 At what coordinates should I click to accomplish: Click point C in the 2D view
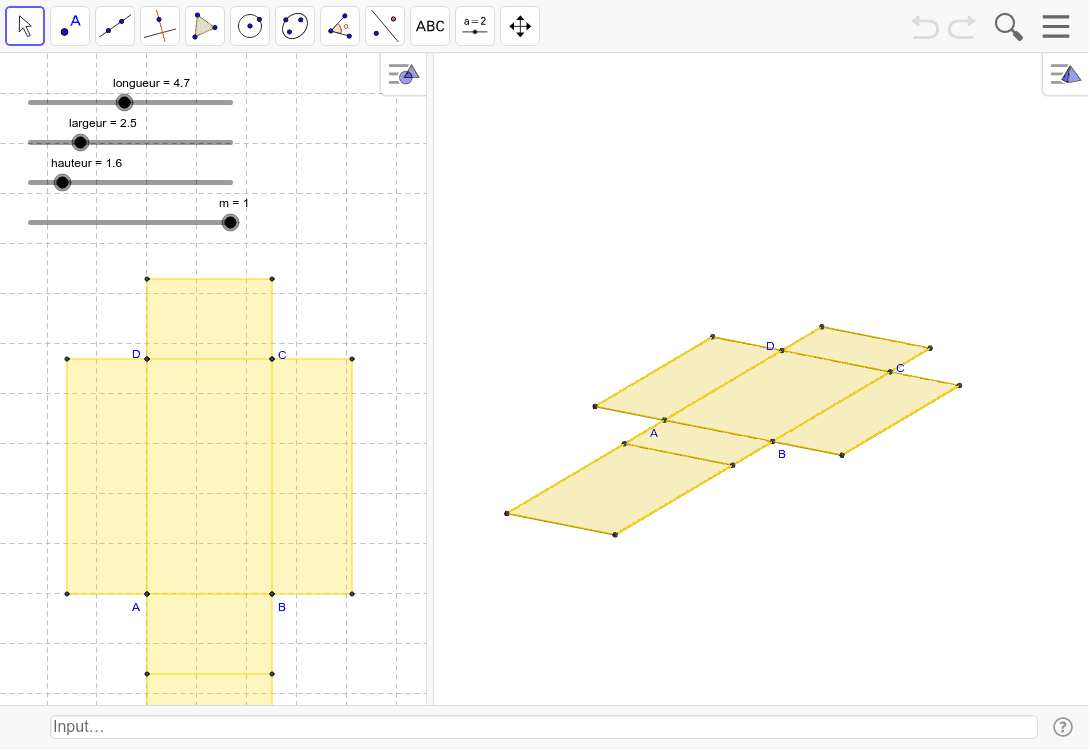tap(272, 359)
